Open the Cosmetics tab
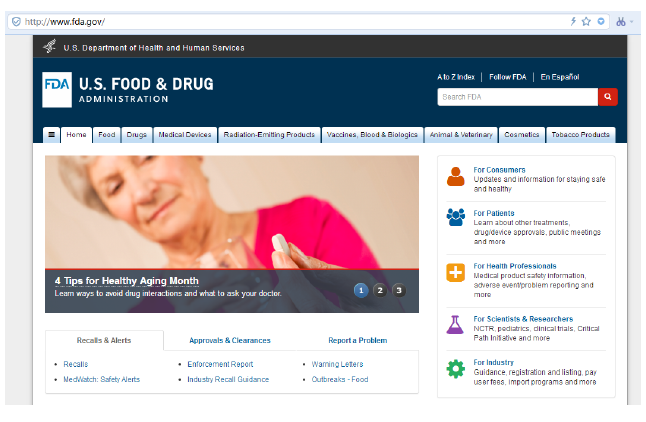 coord(522,135)
